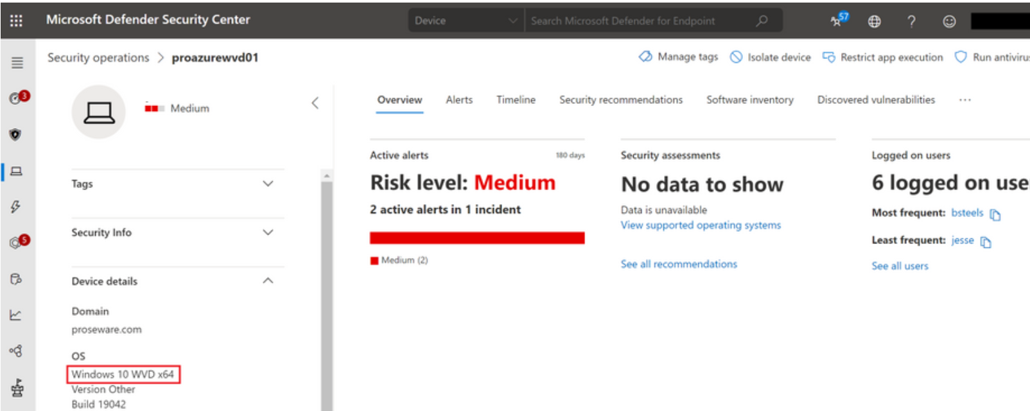This screenshot has height=411, width=1030.
Task: Open the lightning bolt icon in sidebar
Action: tap(16, 206)
